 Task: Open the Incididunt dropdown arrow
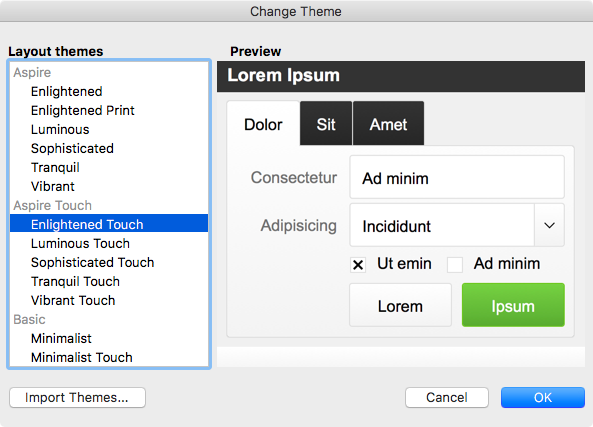pos(549,225)
